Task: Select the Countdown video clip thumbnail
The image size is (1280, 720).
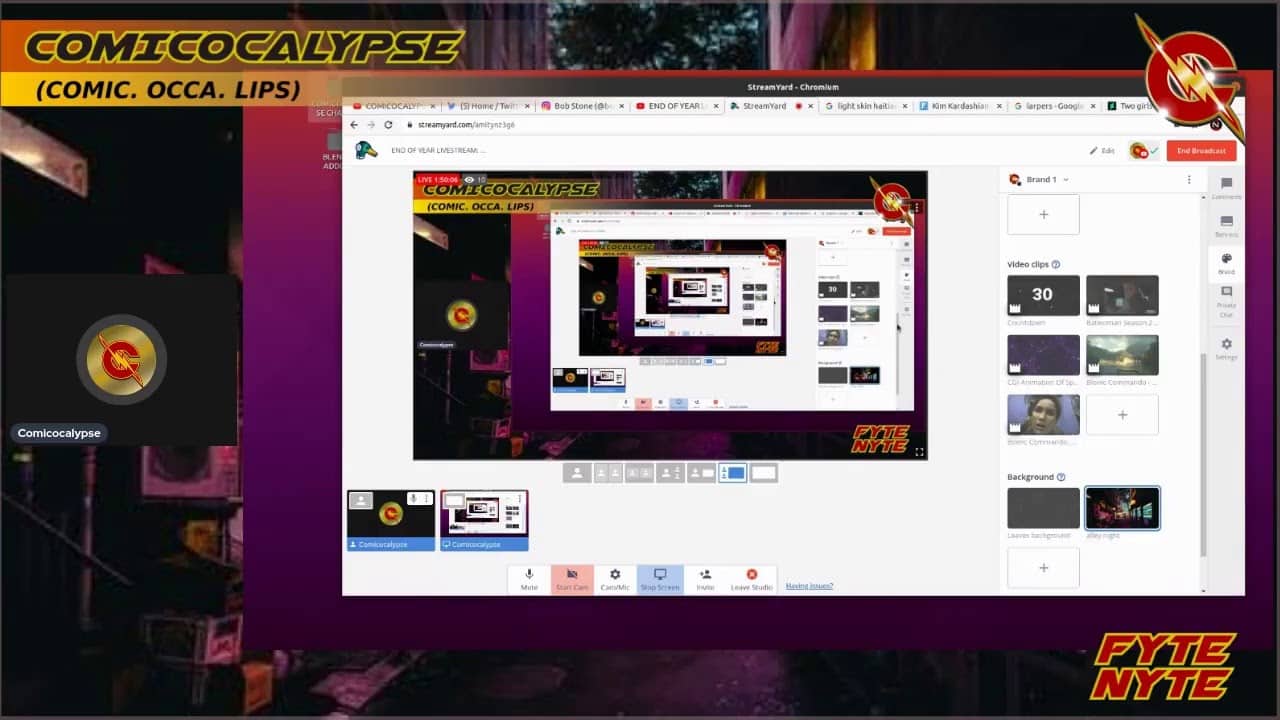Action: coord(1043,295)
